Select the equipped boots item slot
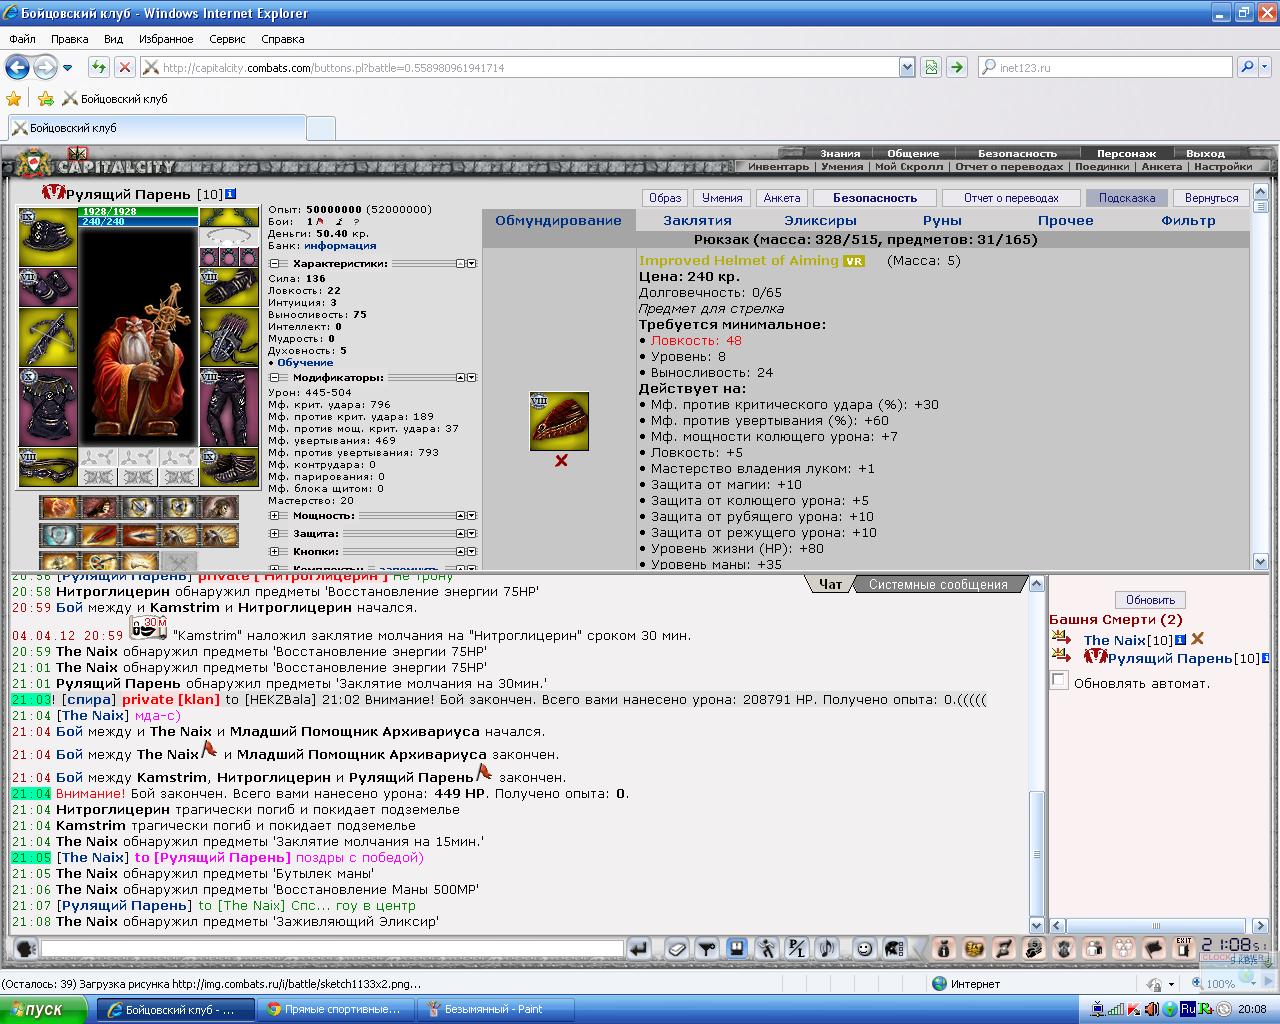Screen dimensions: 1280x1024 click(x=229, y=467)
